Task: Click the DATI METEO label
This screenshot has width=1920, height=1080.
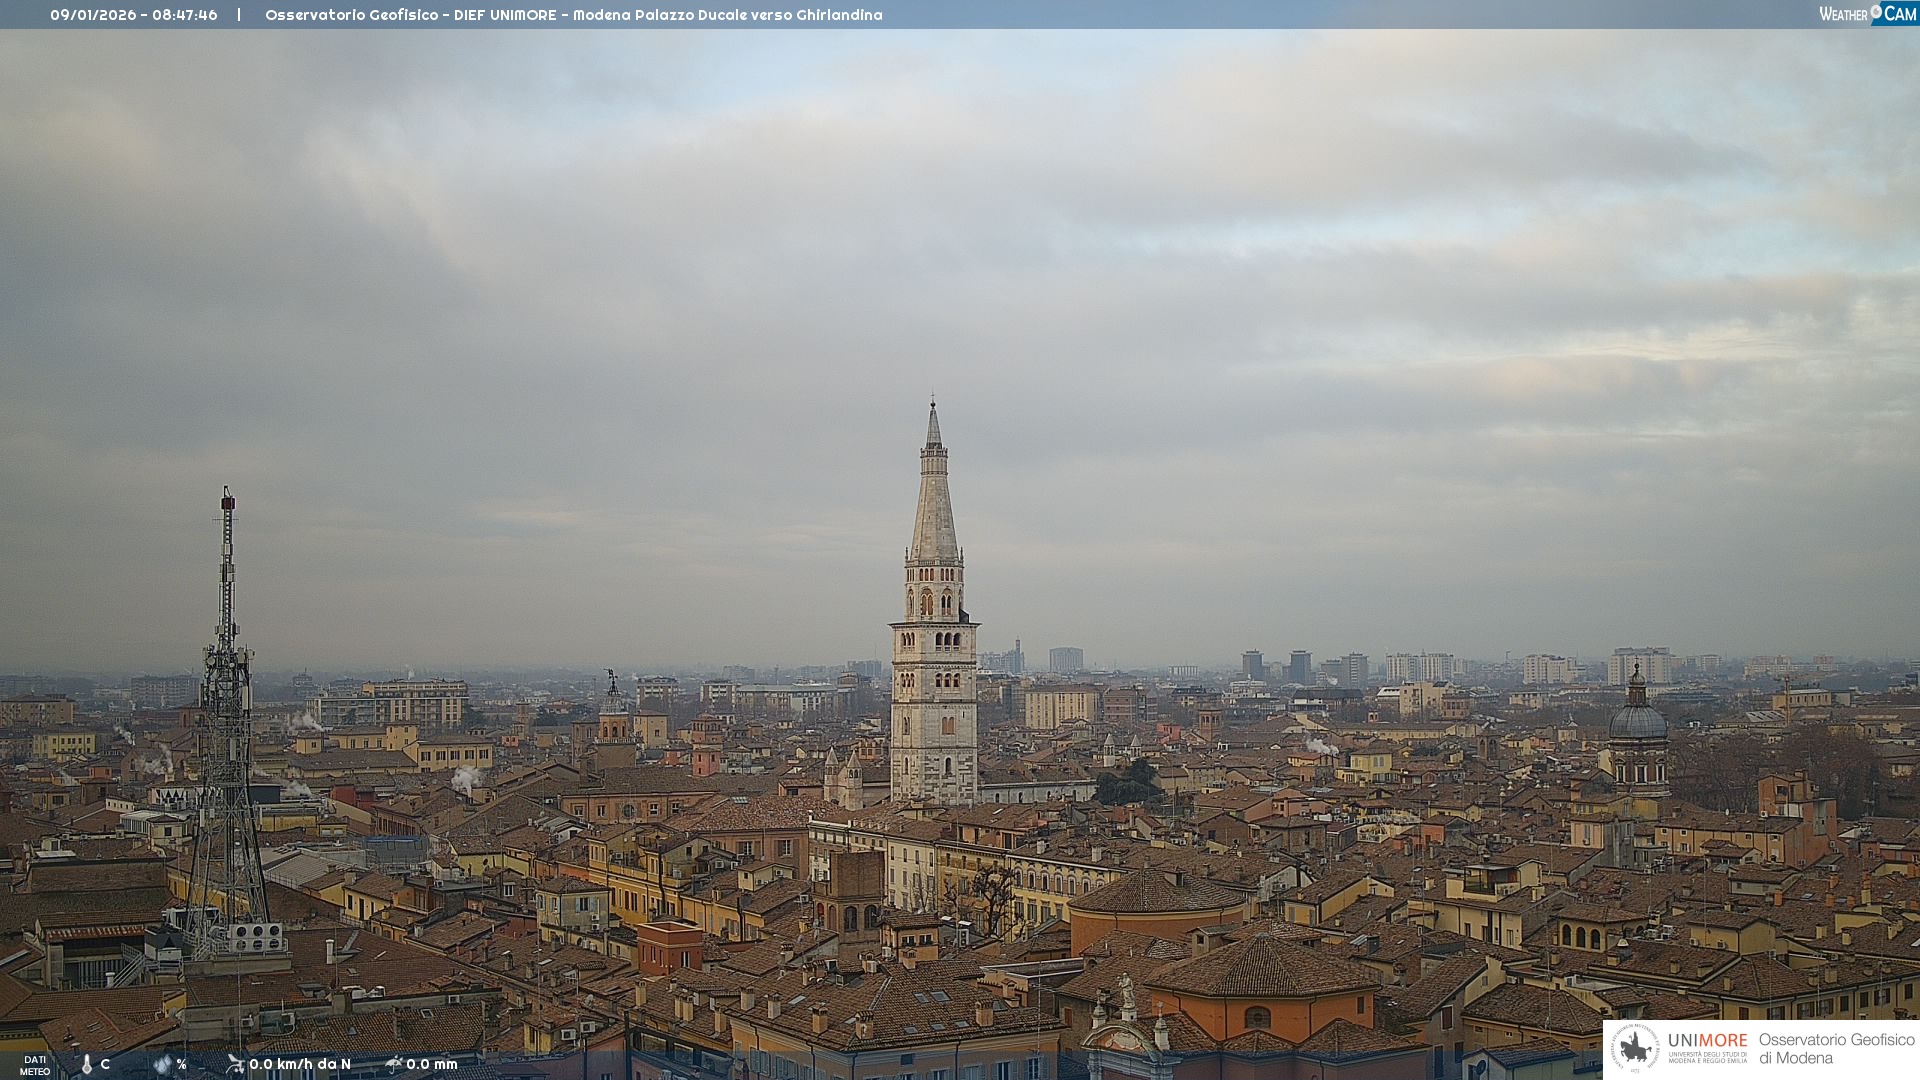Action: pos(35,1066)
